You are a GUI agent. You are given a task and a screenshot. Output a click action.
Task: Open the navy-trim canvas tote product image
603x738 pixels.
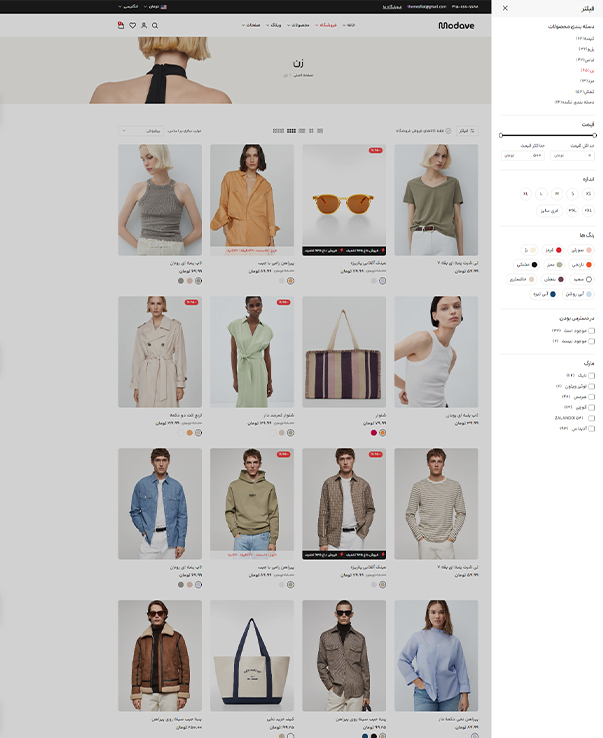click(x=252, y=656)
